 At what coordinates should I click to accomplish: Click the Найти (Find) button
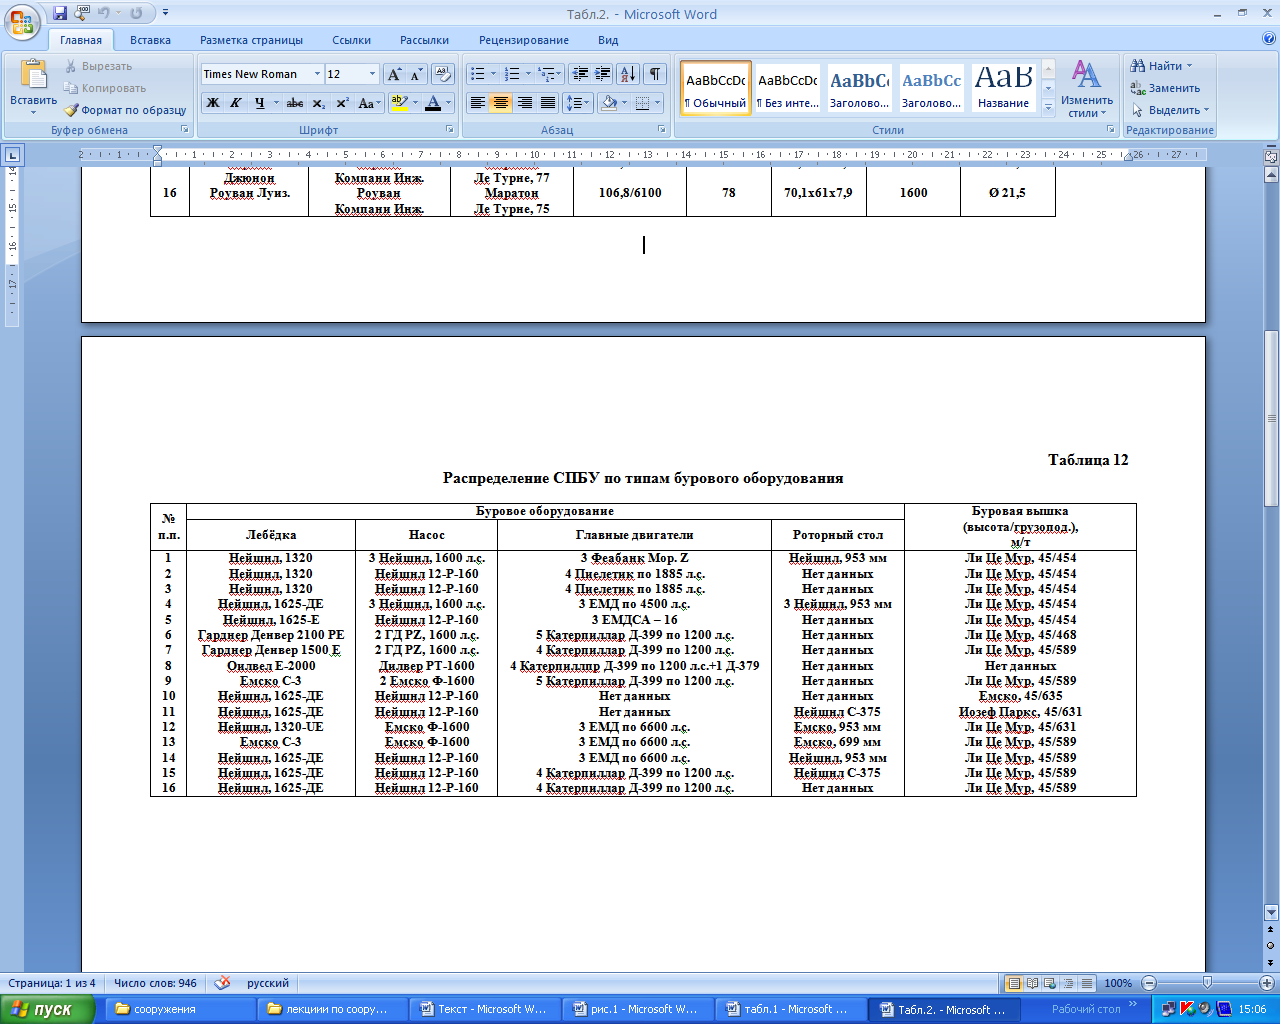(1163, 66)
